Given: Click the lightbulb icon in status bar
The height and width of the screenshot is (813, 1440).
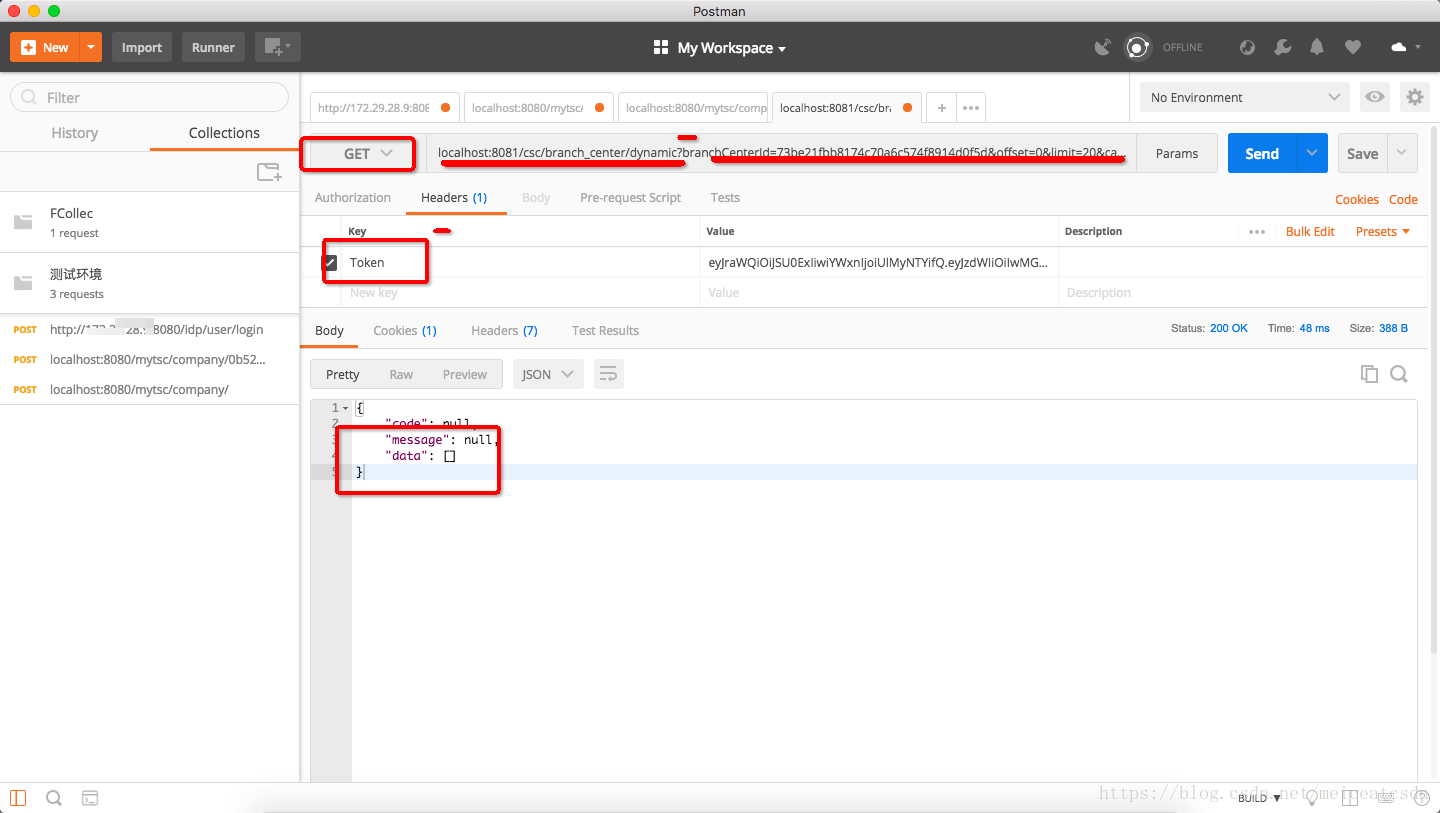Looking at the screenshot, I should (1312, 798).
